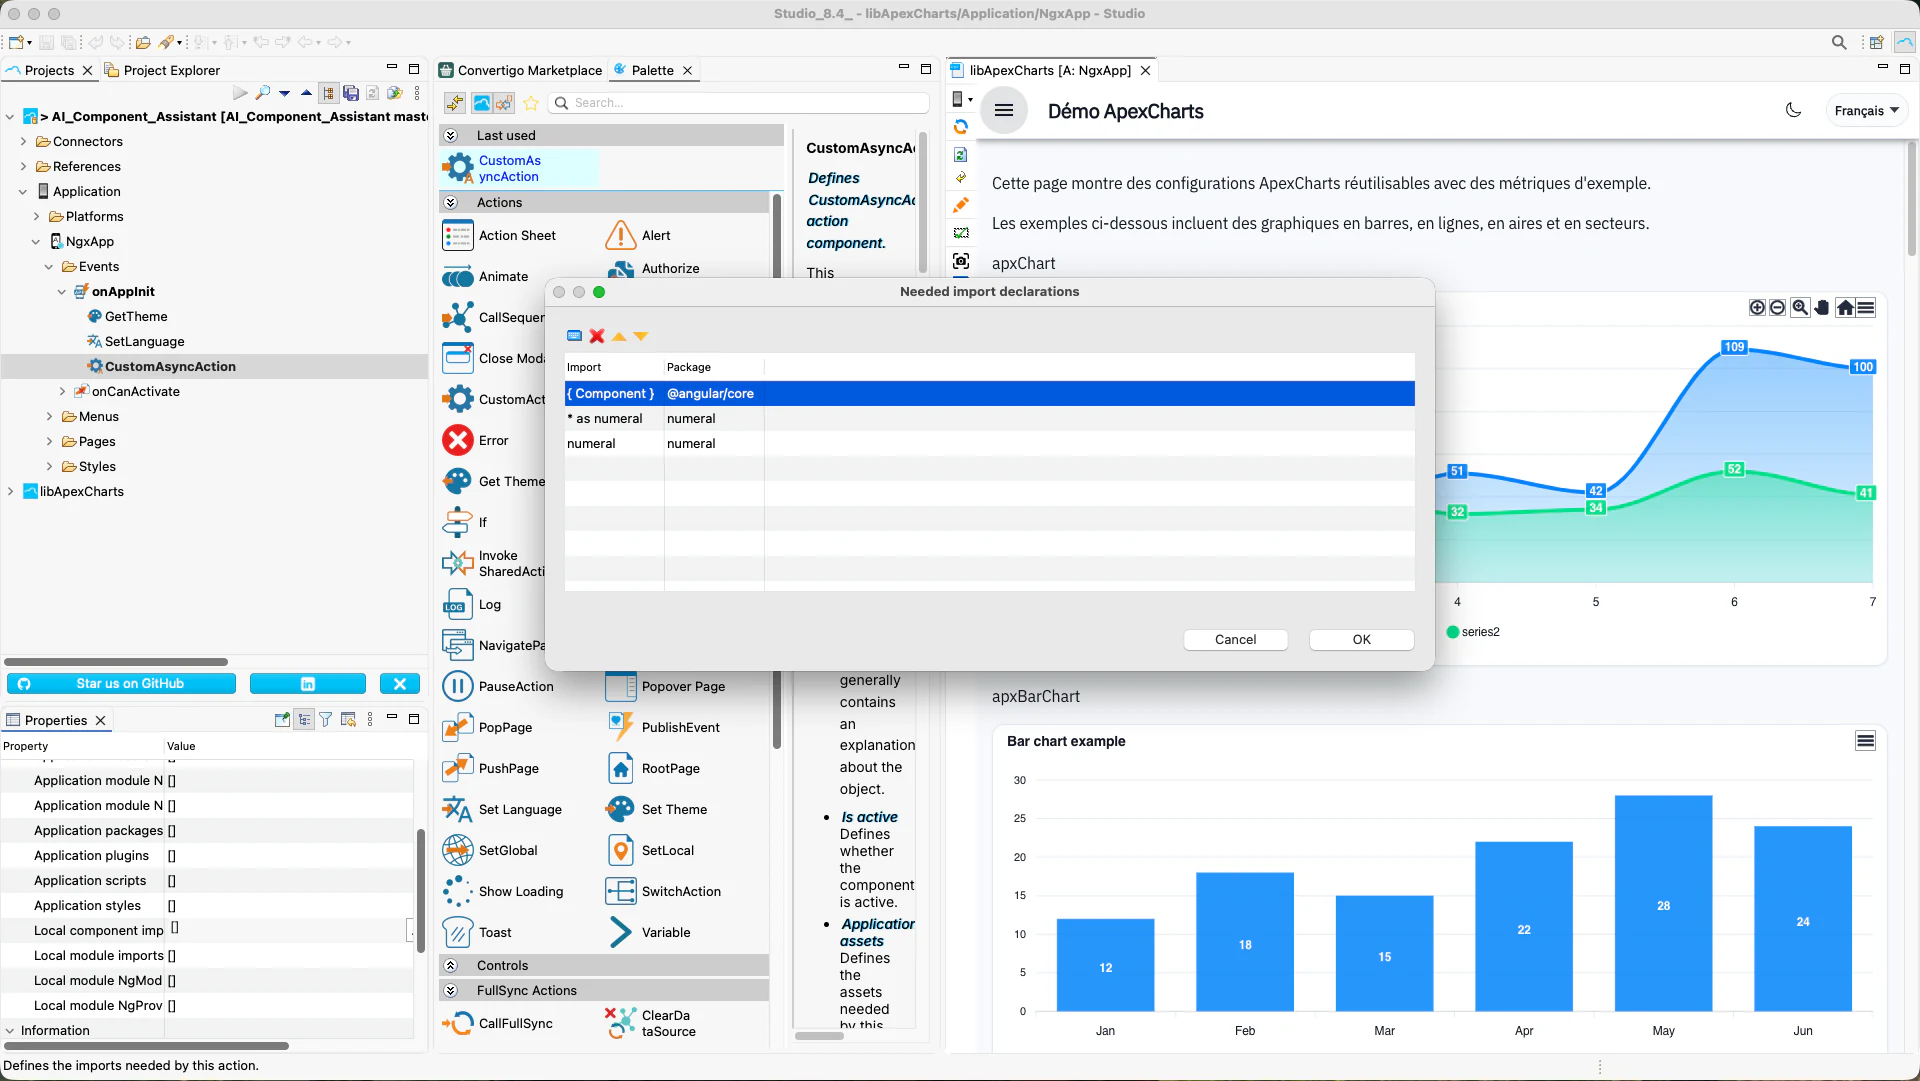Click the red X delete icon in the import dialog

point(597,337)
